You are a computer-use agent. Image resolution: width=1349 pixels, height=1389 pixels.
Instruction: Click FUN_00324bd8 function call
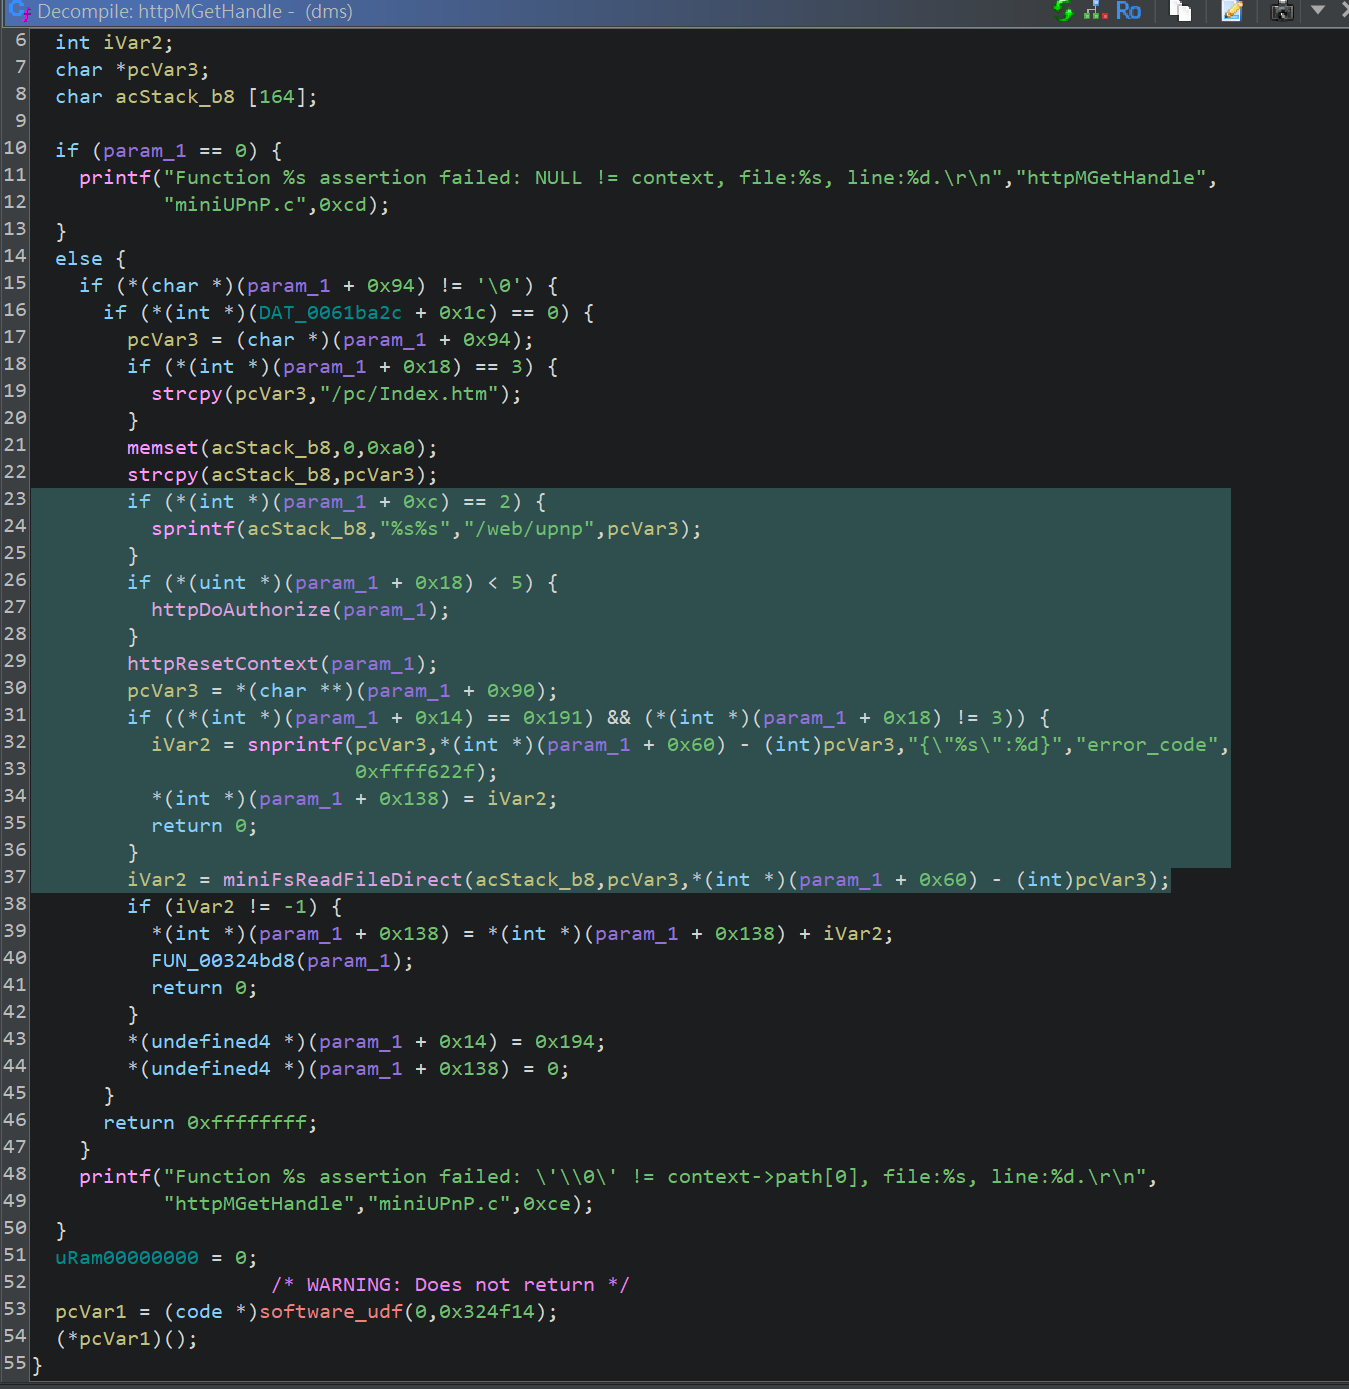[223, 961]
